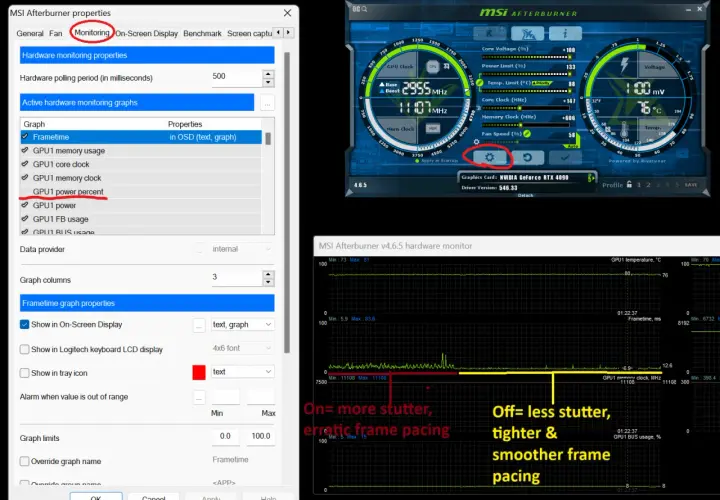Apply the overclock with the checkmark button
The height and width of the screenshot is (500, 720).
(565, 157)
